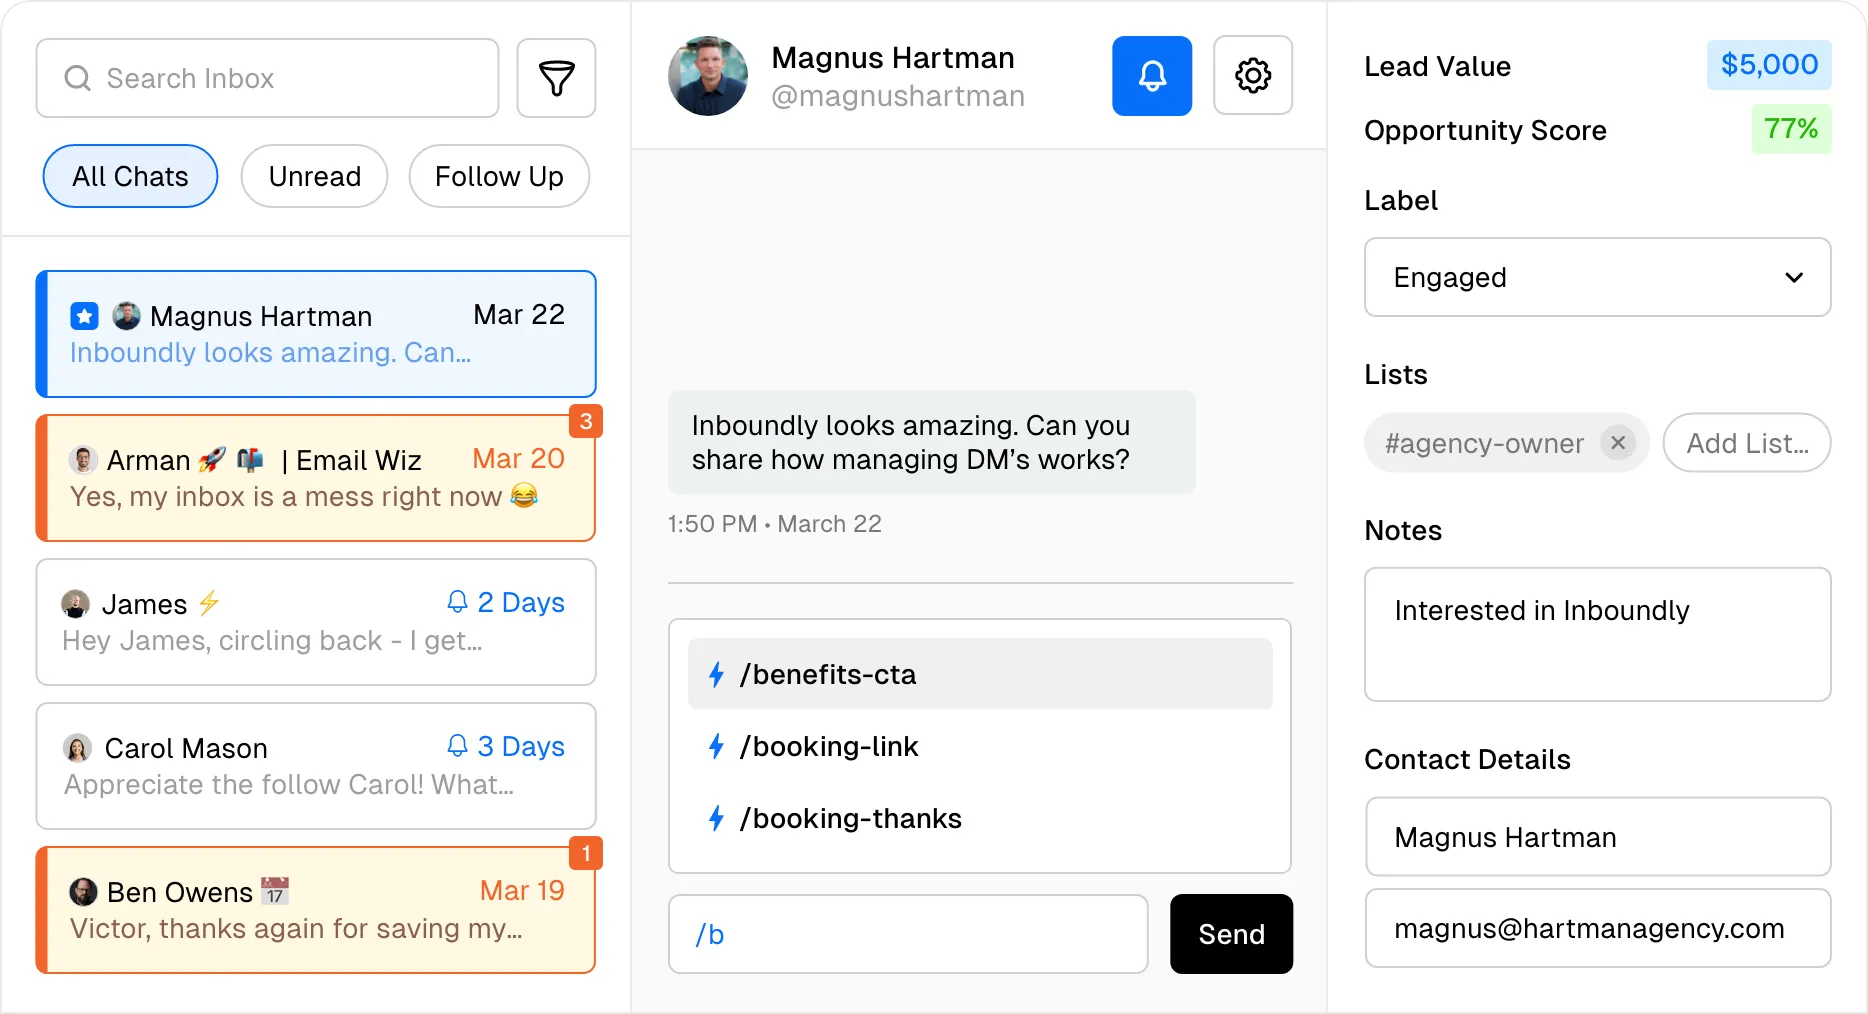Remove the #agency-owner list tag
Viewport: 1868px width, 1014px height.
pos(1618,442)
